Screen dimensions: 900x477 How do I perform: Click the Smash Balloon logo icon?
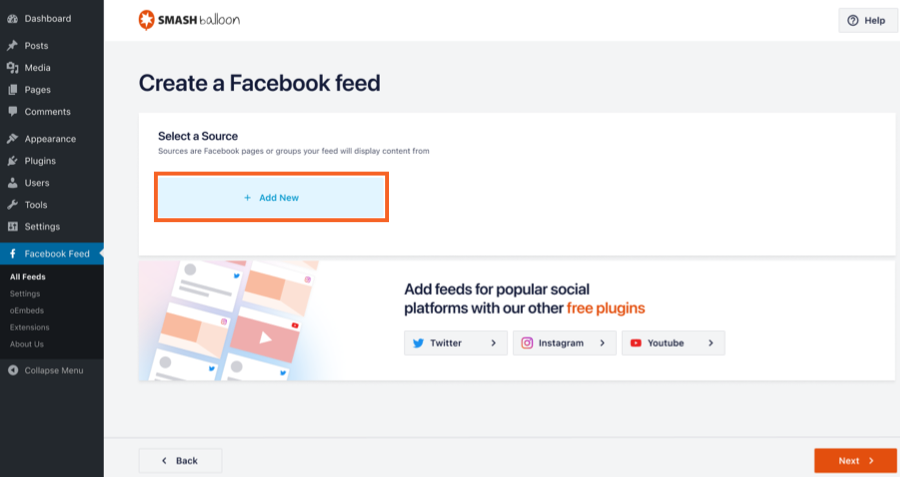point(147,19)
